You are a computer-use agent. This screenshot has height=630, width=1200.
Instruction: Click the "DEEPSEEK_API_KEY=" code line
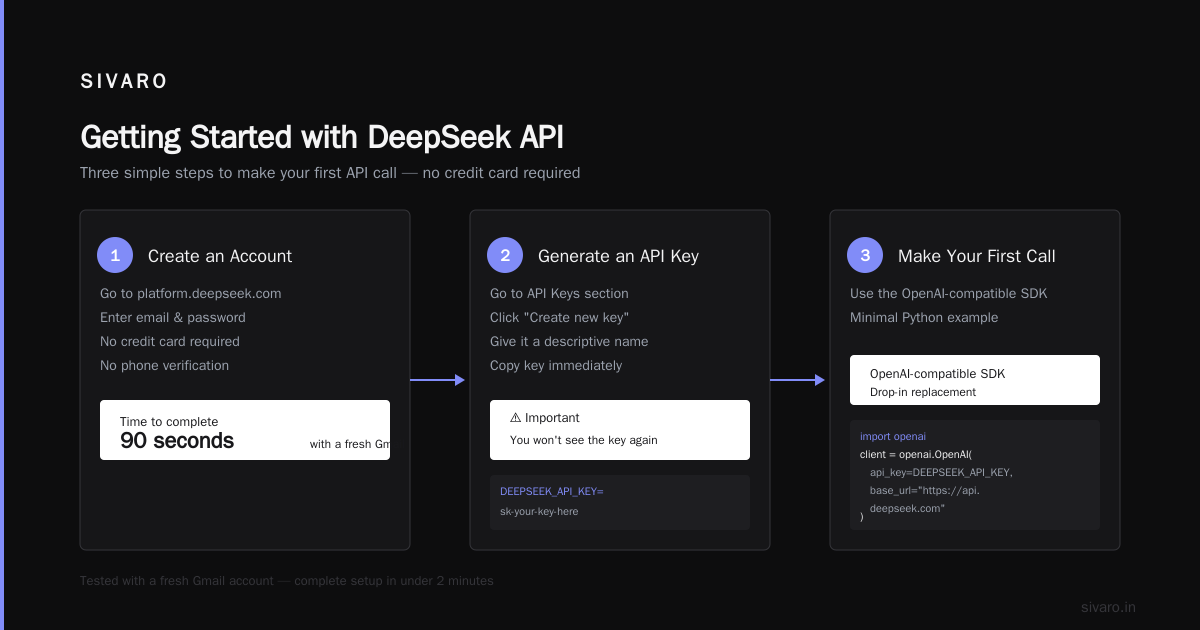click(x=552, y=491)
